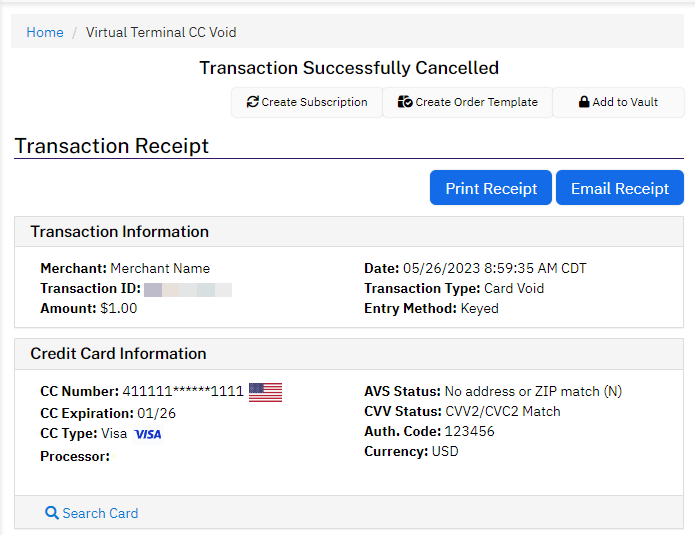Go to Home breadcrumb link

[x=45, y=32]
